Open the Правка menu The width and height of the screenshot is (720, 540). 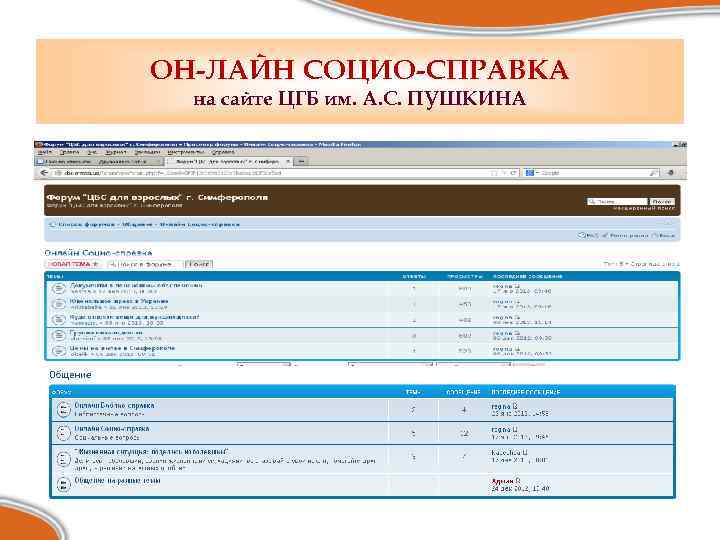pyautogui.click(x=69, y=152)
